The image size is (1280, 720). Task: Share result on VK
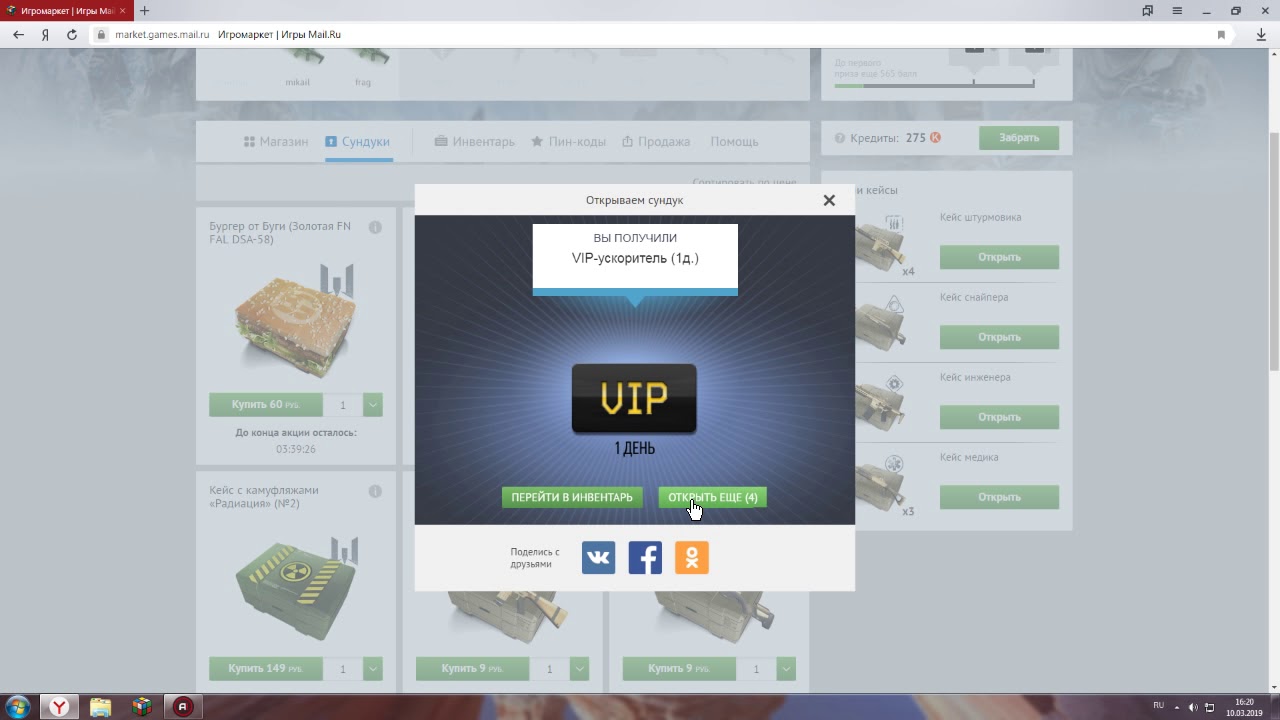coord(598,557)
